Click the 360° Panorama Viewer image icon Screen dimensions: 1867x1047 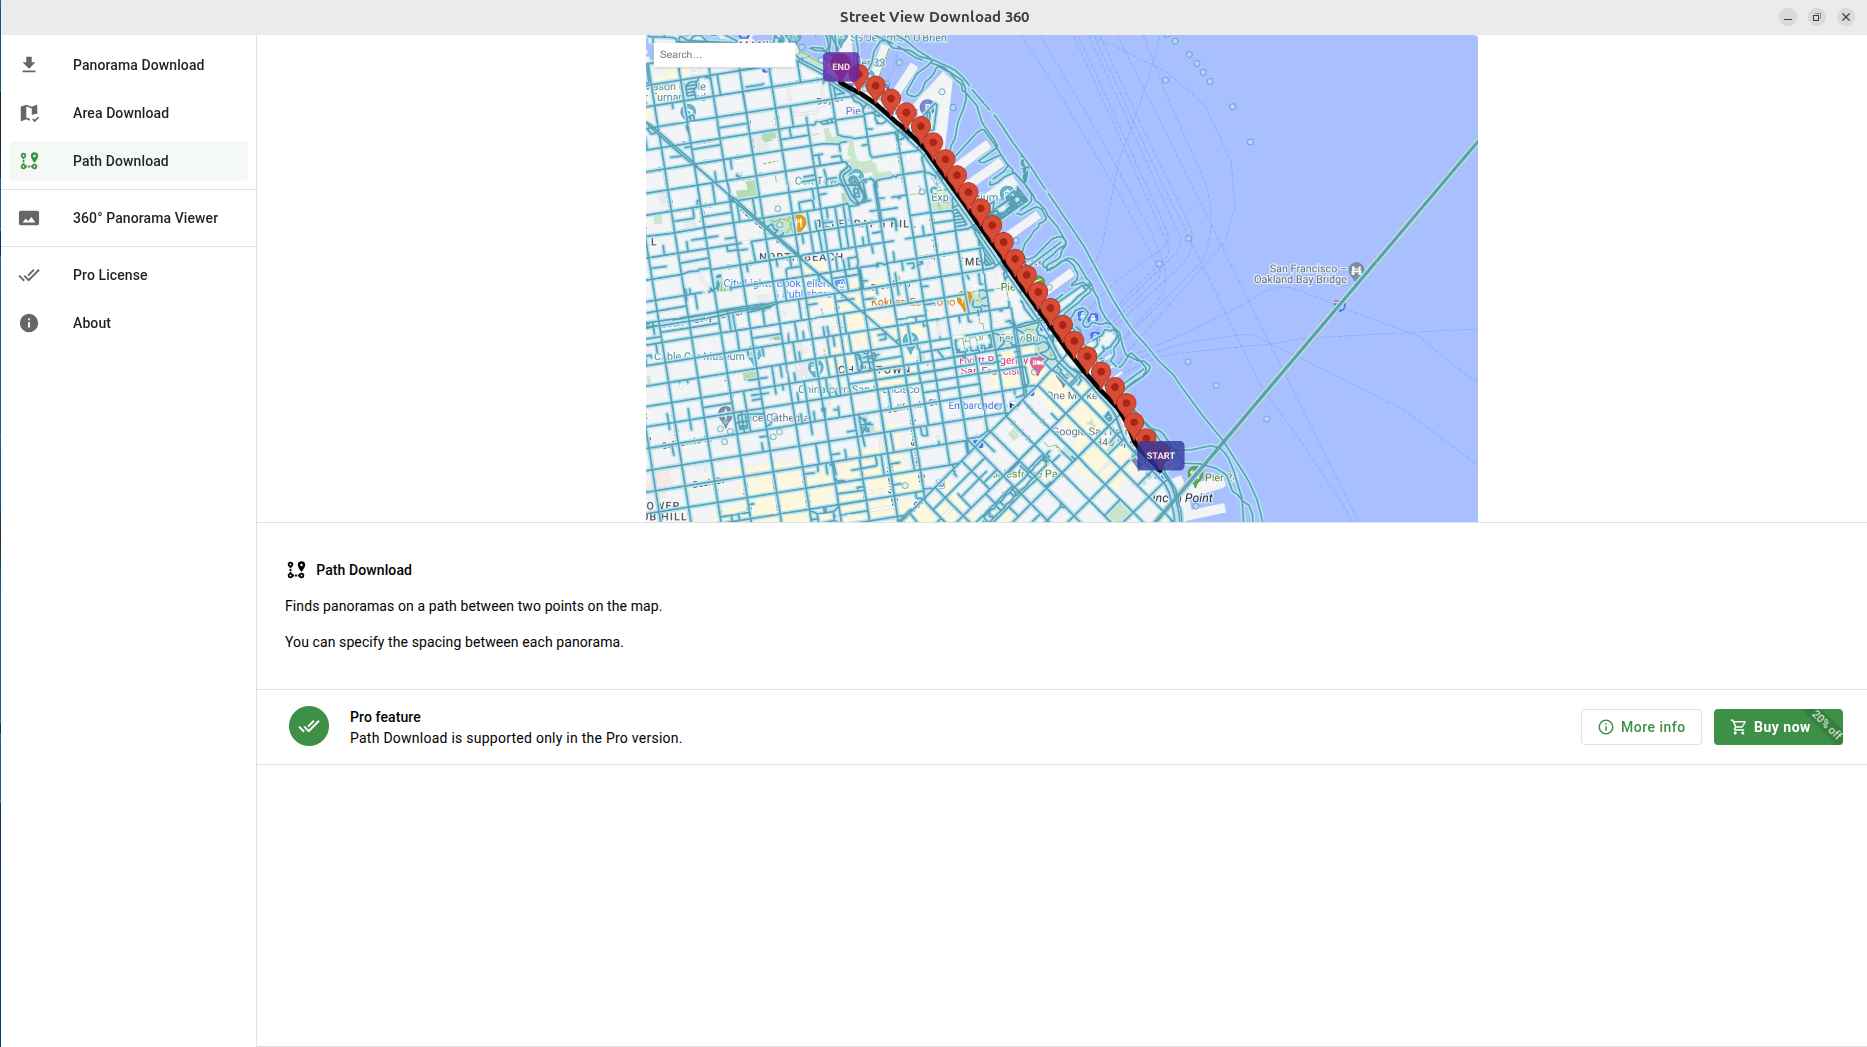(x=29, y=218)
